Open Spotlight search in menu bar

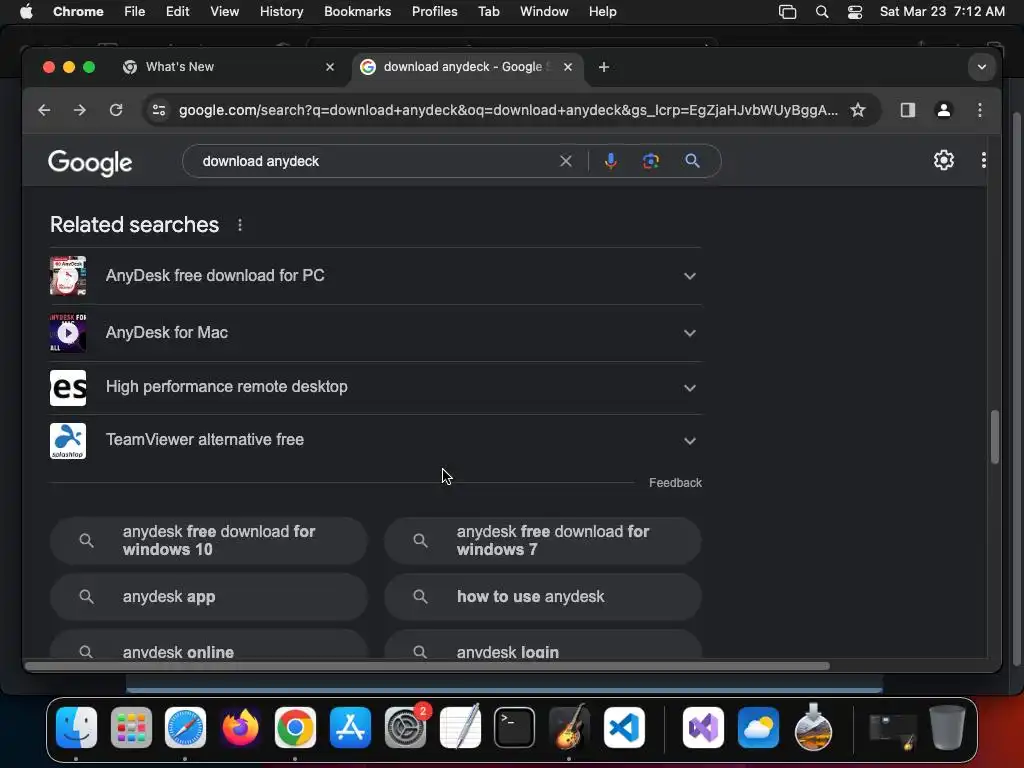(x=822, y=12)
